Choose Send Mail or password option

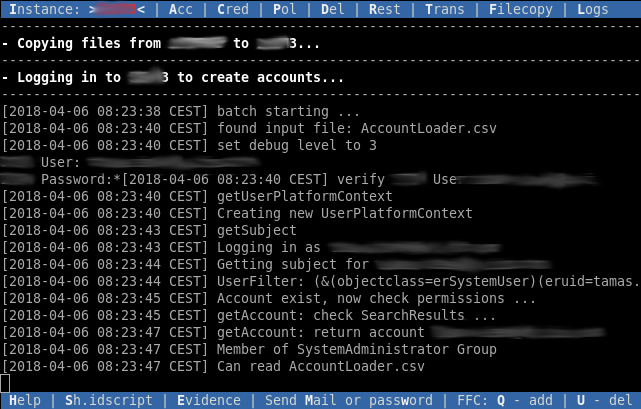[x=349, y=400]
